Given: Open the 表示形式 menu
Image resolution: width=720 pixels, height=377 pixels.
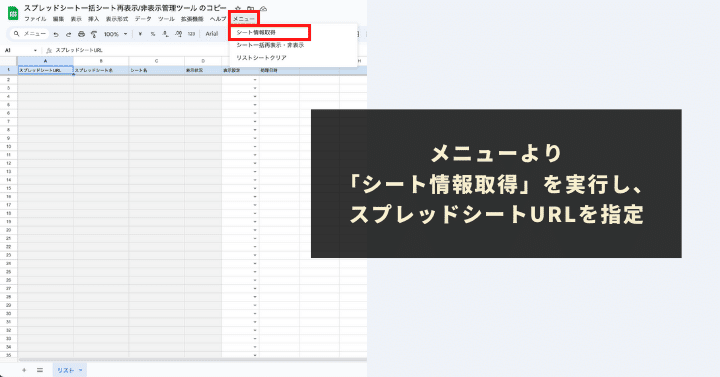Looking at the screenshot, I should [x=117, y=19].
